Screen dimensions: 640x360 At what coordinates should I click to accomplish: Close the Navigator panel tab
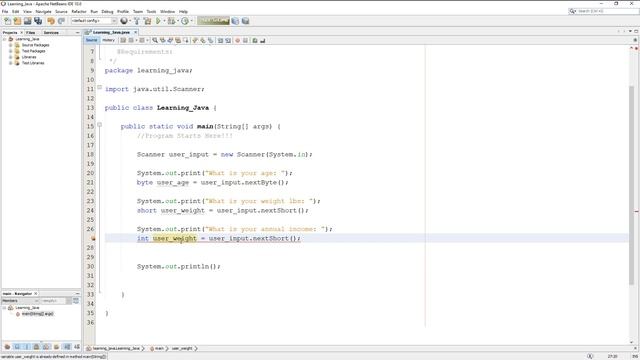(36, 294)
